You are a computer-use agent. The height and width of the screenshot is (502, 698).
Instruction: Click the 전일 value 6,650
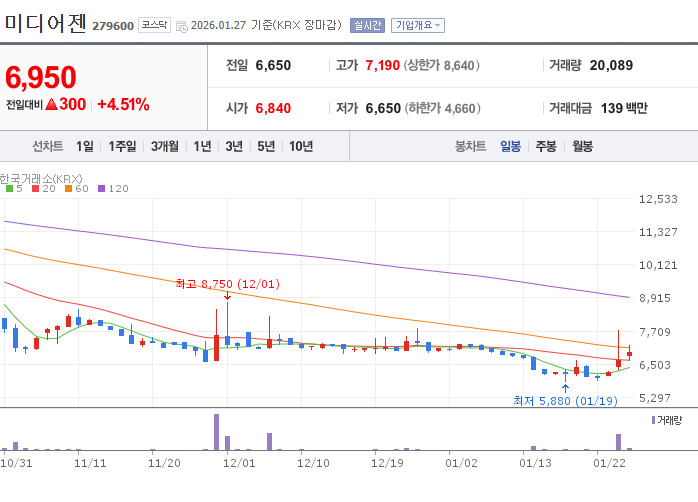273,65
